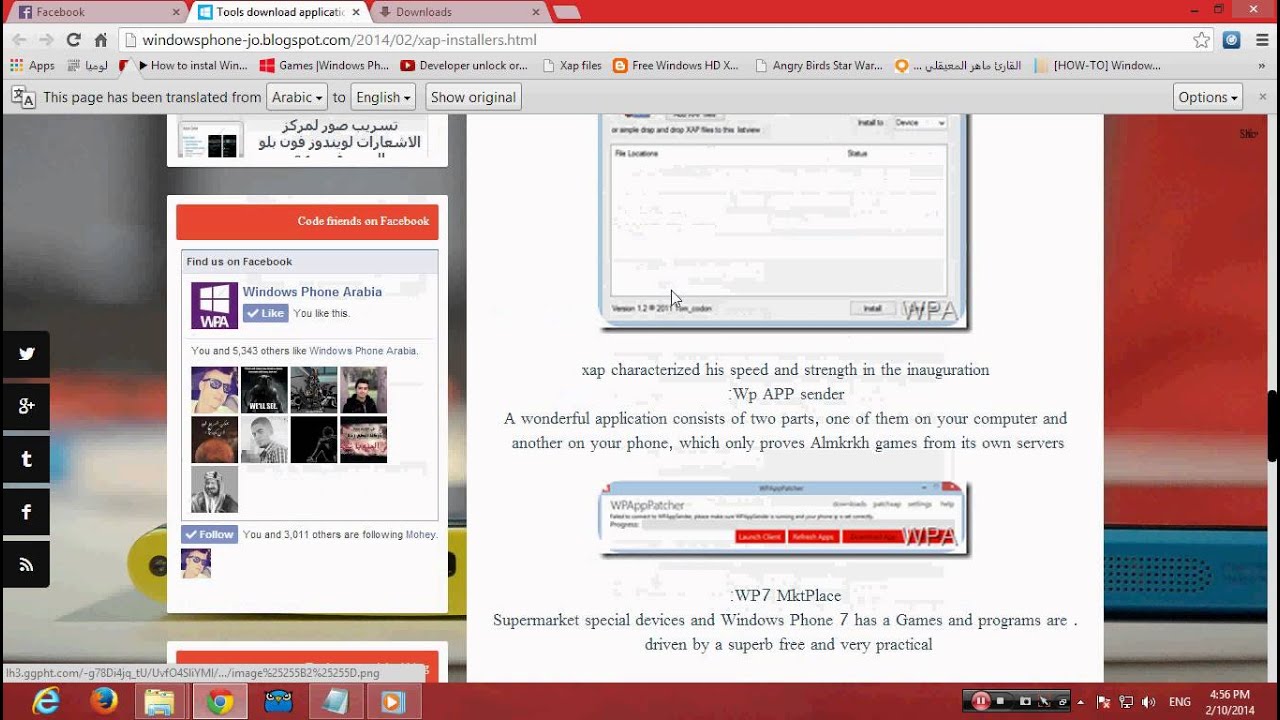Open the How to instal Win bookmark
The width and height of the screenshot is (1280, 720).
[x=191, y=66]
